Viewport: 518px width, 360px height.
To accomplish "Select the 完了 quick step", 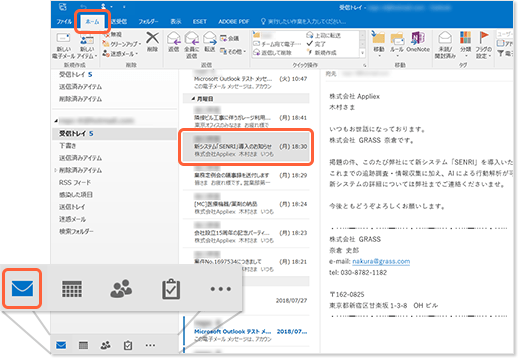I will point(316,44).
